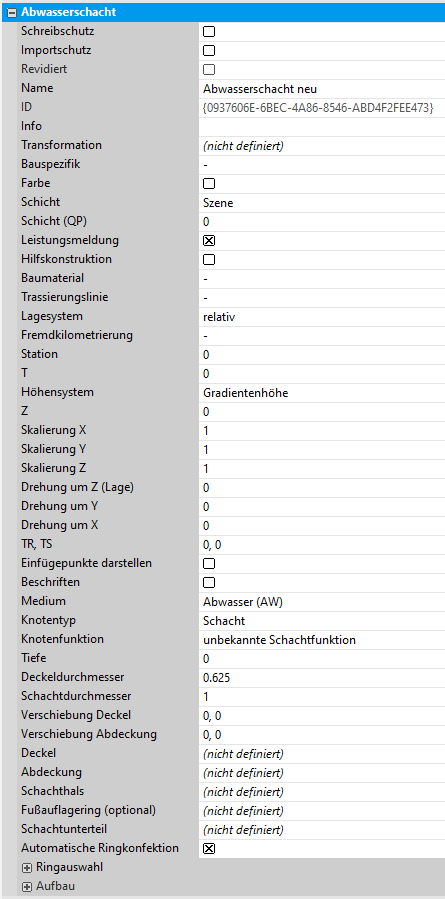Edit the Name field 'Abwasserschacht neu'

point(322,89)
